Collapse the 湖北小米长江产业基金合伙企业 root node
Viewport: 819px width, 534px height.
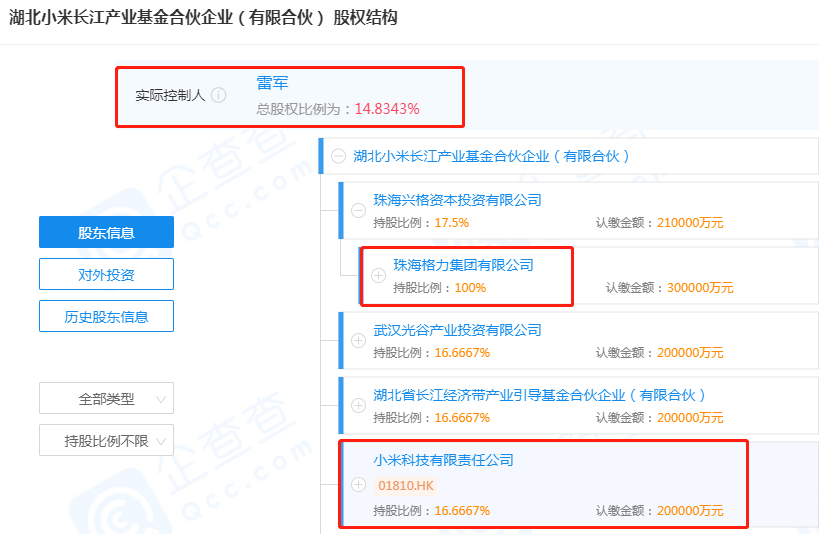point(338,156)
